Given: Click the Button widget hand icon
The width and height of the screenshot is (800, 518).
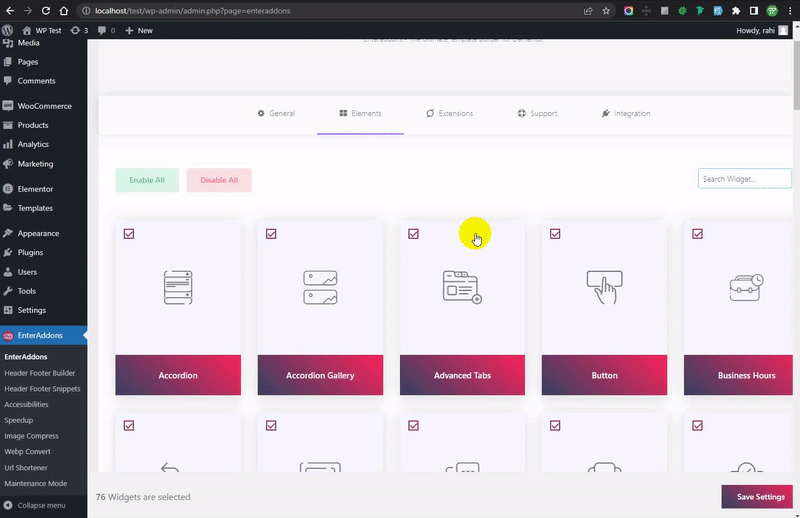Looking at the screenshot, I should [604, 287].
